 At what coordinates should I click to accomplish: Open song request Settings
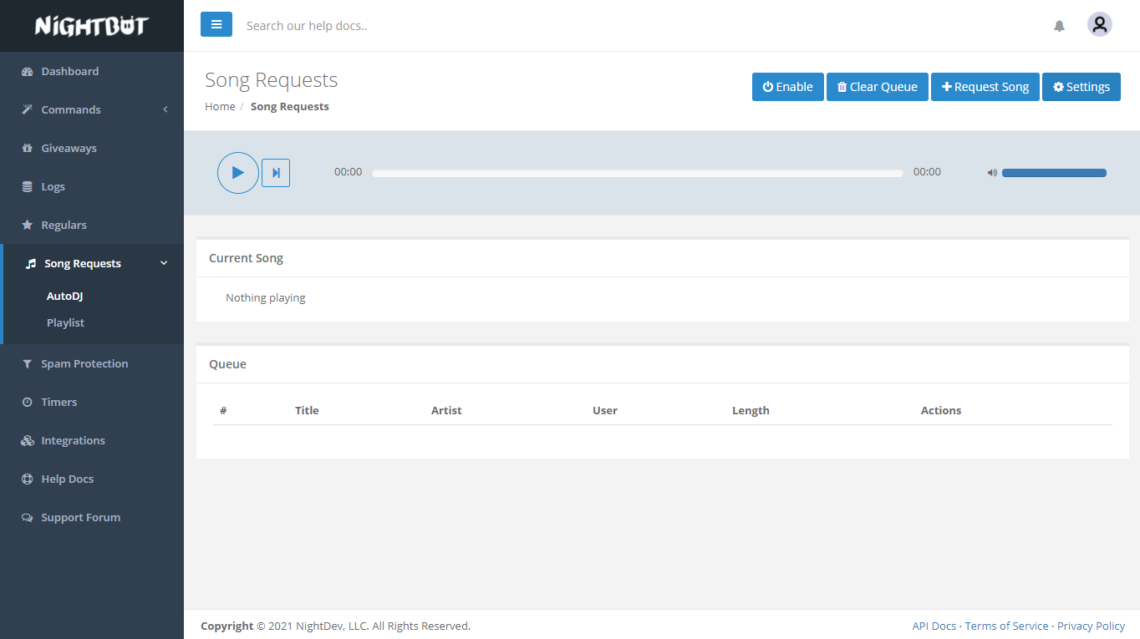[1081, 87]
